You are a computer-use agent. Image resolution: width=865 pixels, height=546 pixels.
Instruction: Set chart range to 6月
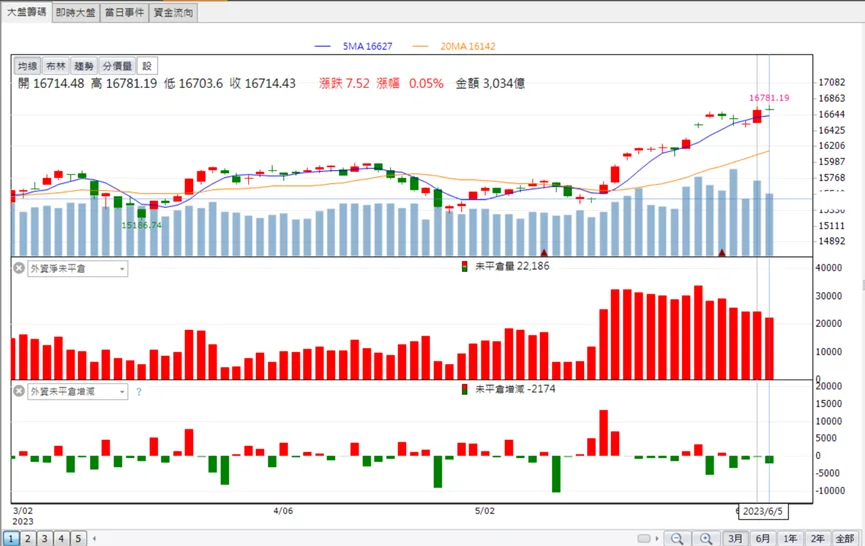click(x=762, y=538)
